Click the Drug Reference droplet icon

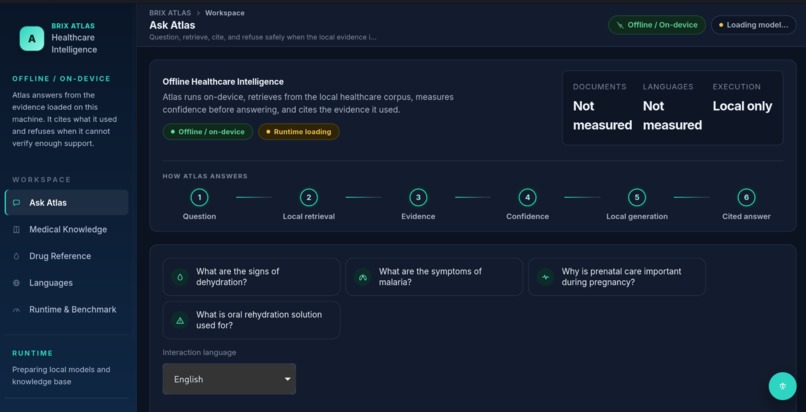click(x=16, y=256)
